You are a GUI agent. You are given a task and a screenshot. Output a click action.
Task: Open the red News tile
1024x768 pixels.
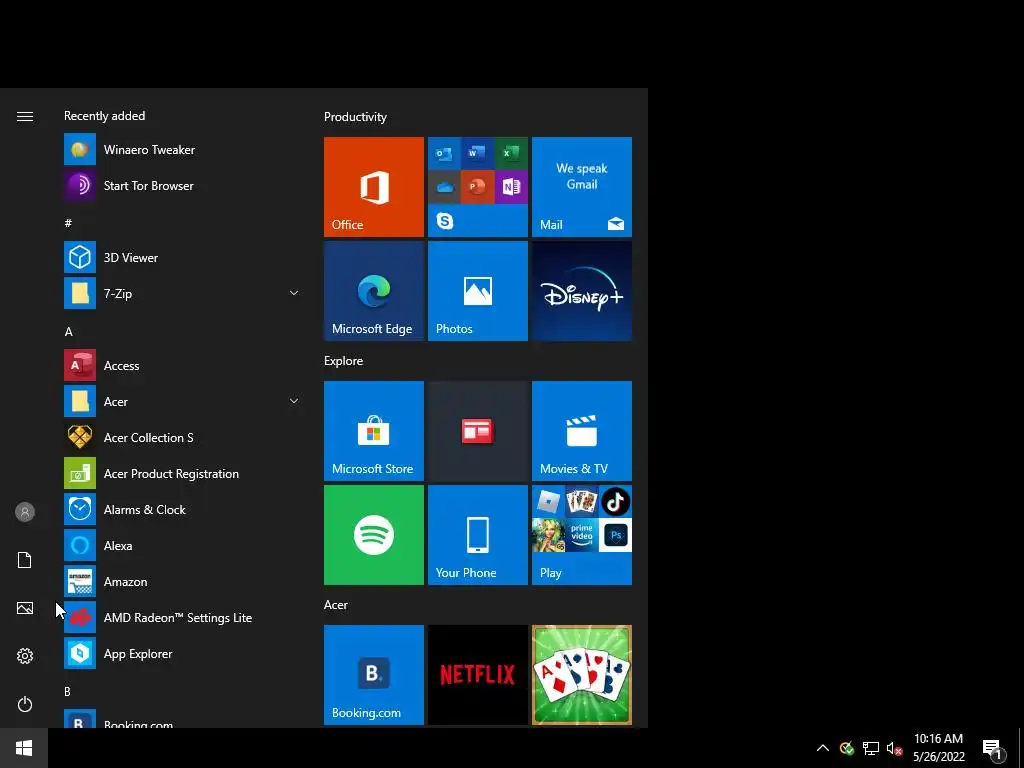pos(477,431)
